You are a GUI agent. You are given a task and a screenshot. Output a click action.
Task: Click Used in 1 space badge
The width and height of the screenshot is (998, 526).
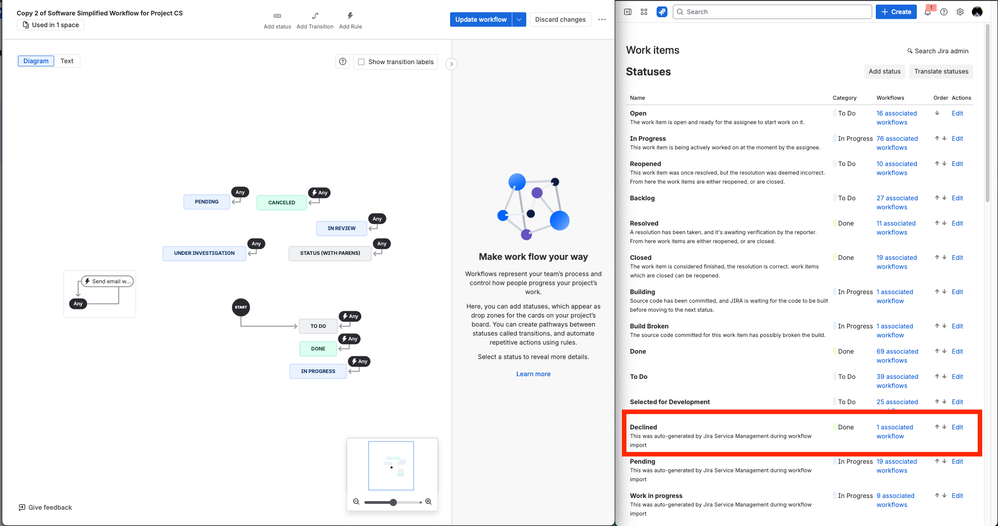[x=50, y=25]
